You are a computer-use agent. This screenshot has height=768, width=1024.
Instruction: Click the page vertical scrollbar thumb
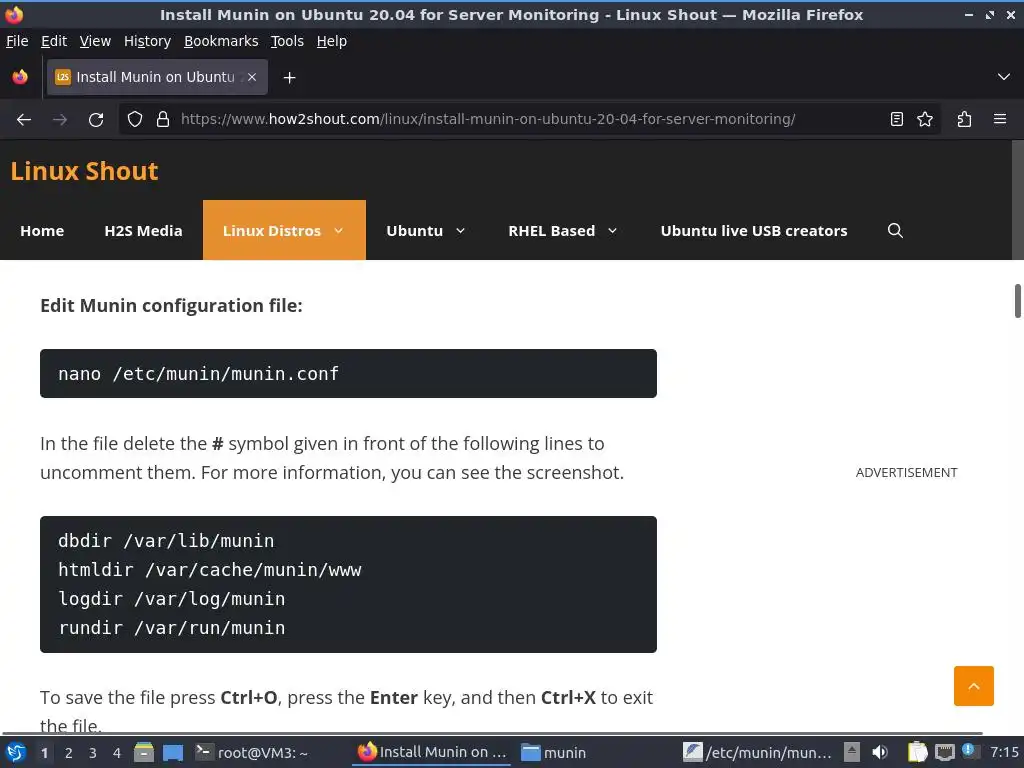[x=1017, y=300]
